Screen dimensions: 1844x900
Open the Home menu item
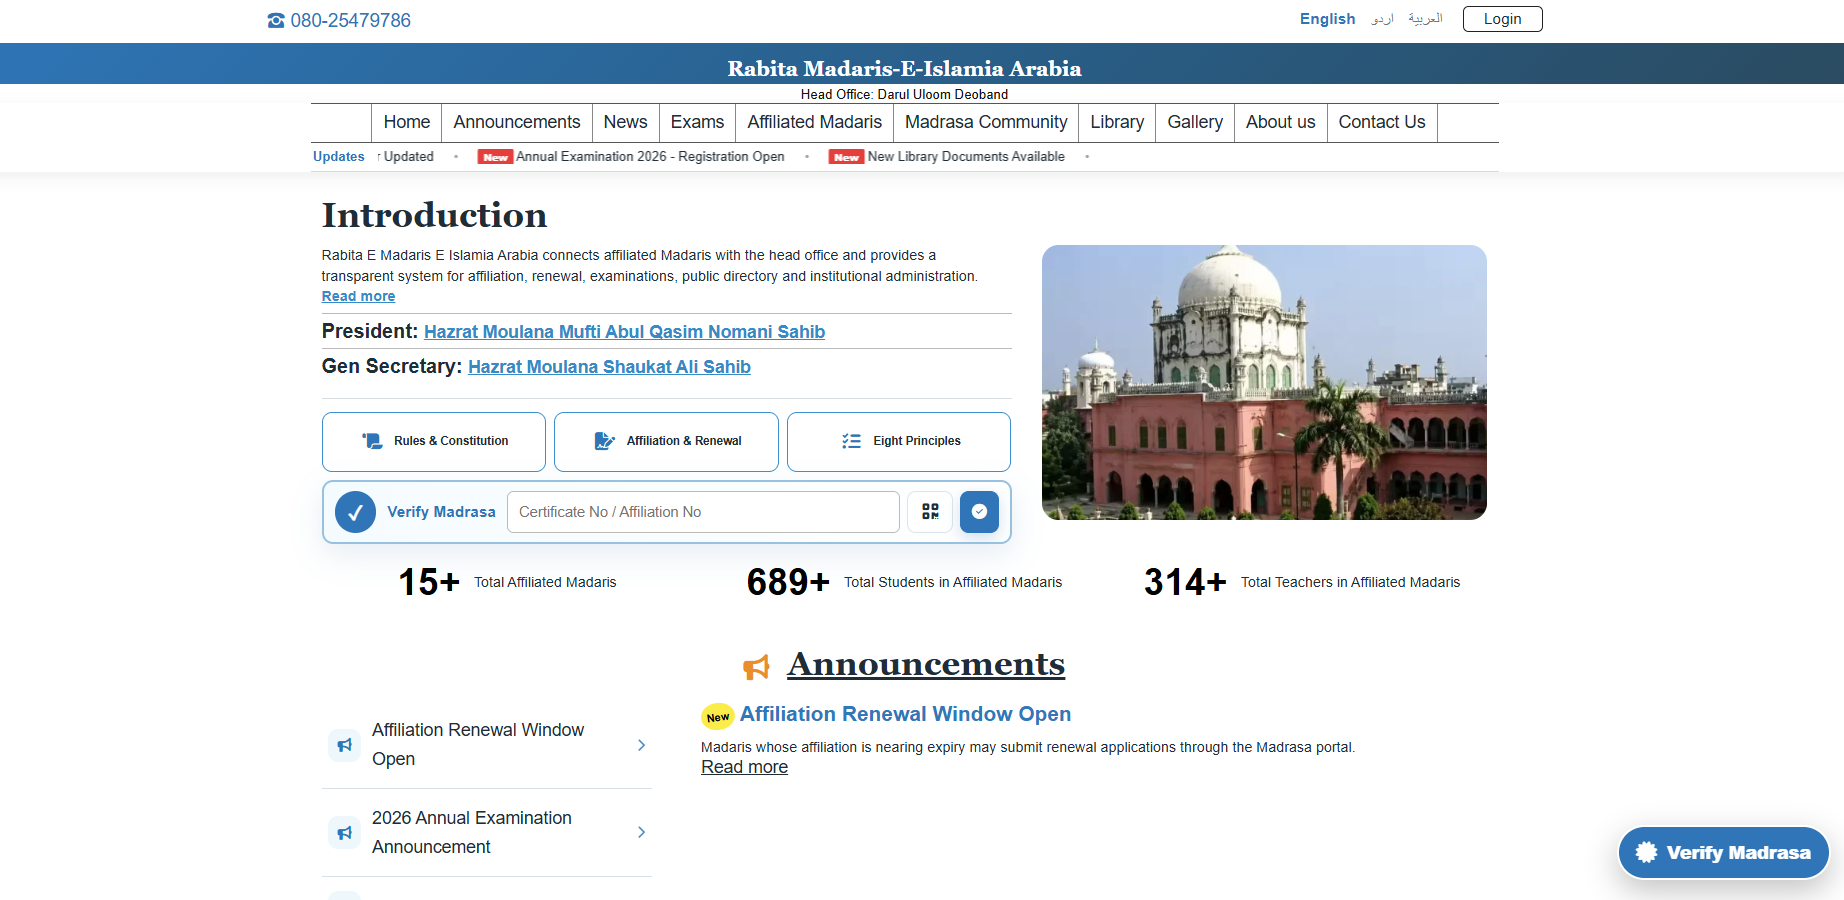click(407, 122)
